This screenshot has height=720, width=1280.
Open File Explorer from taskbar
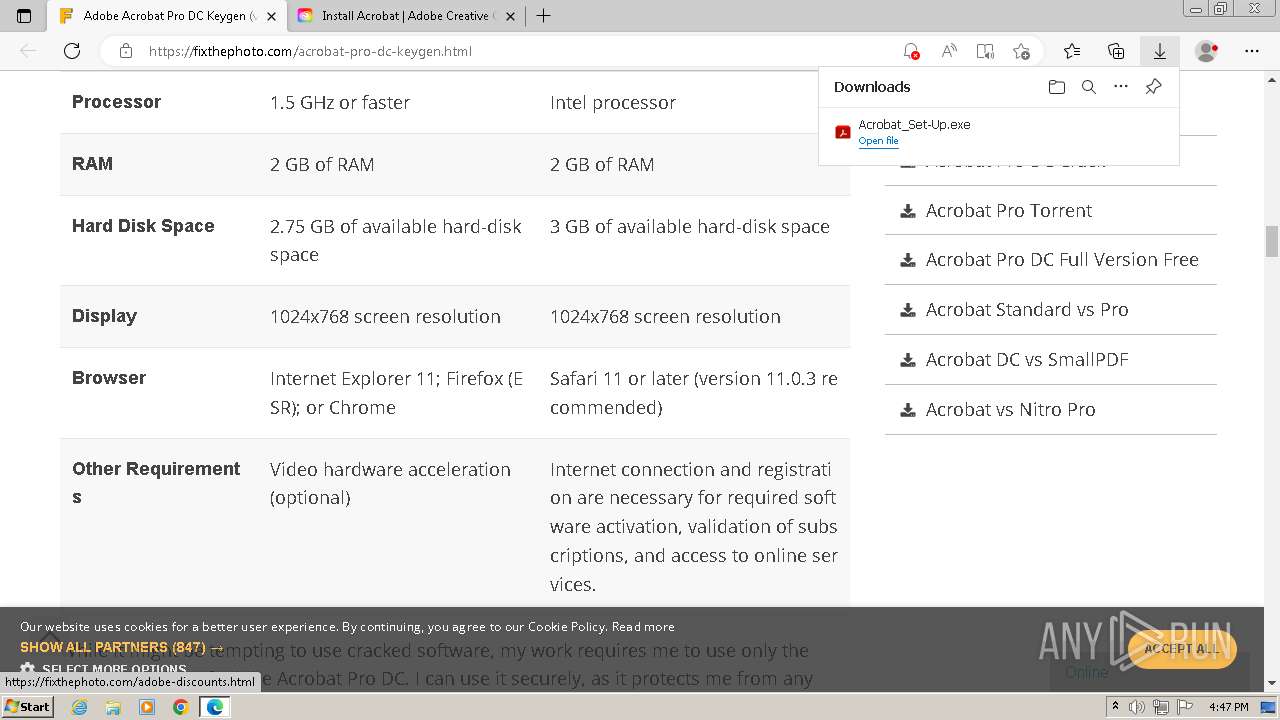113,707
